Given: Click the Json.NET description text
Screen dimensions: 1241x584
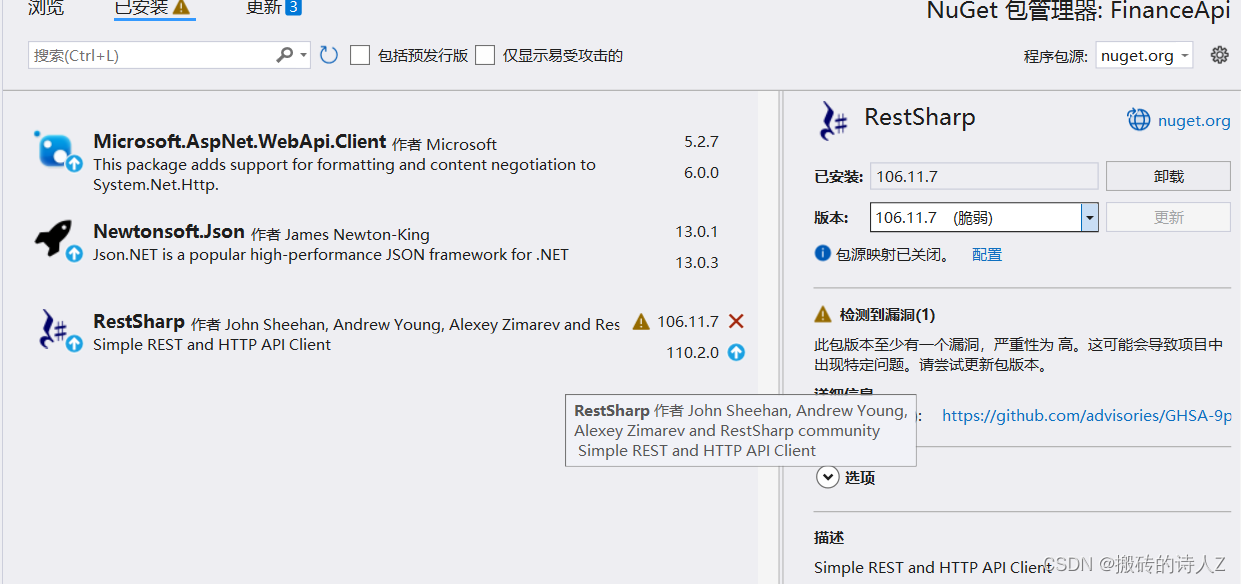Looking at the screenshot, I should coord(331,254).
